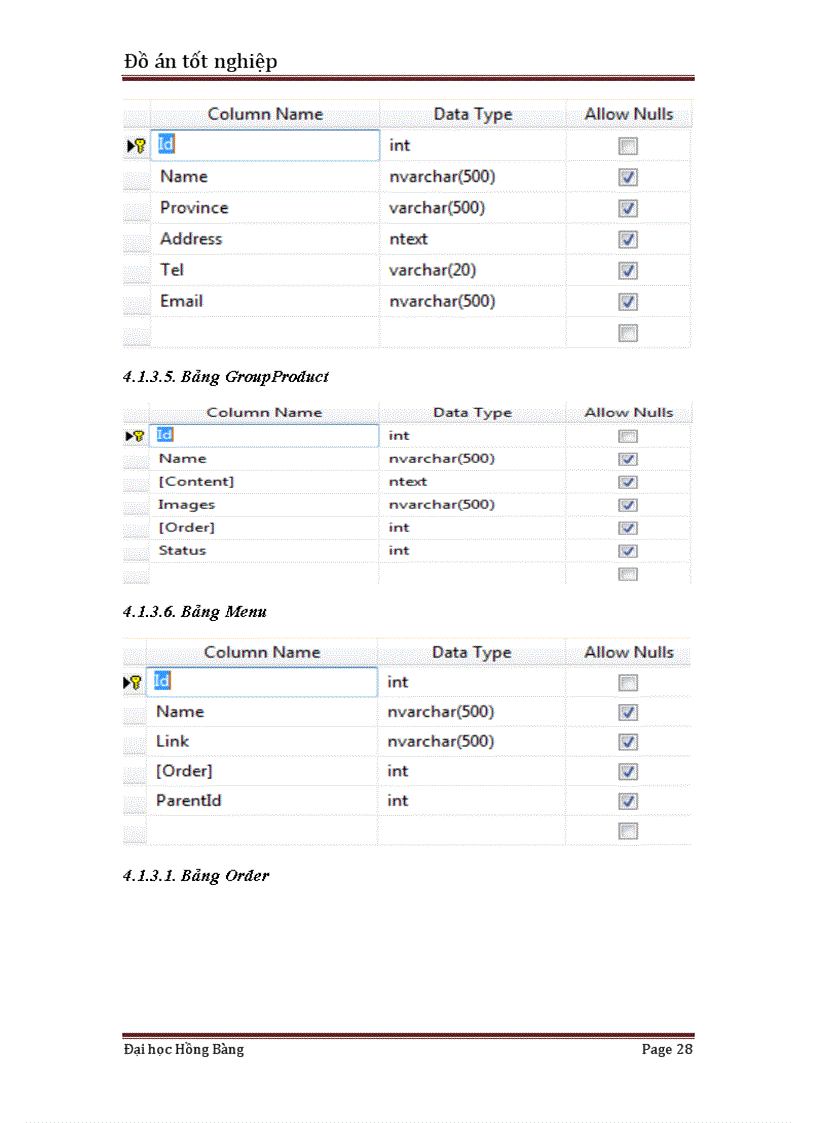Open the data type dropdown for ParentId column

472,801
